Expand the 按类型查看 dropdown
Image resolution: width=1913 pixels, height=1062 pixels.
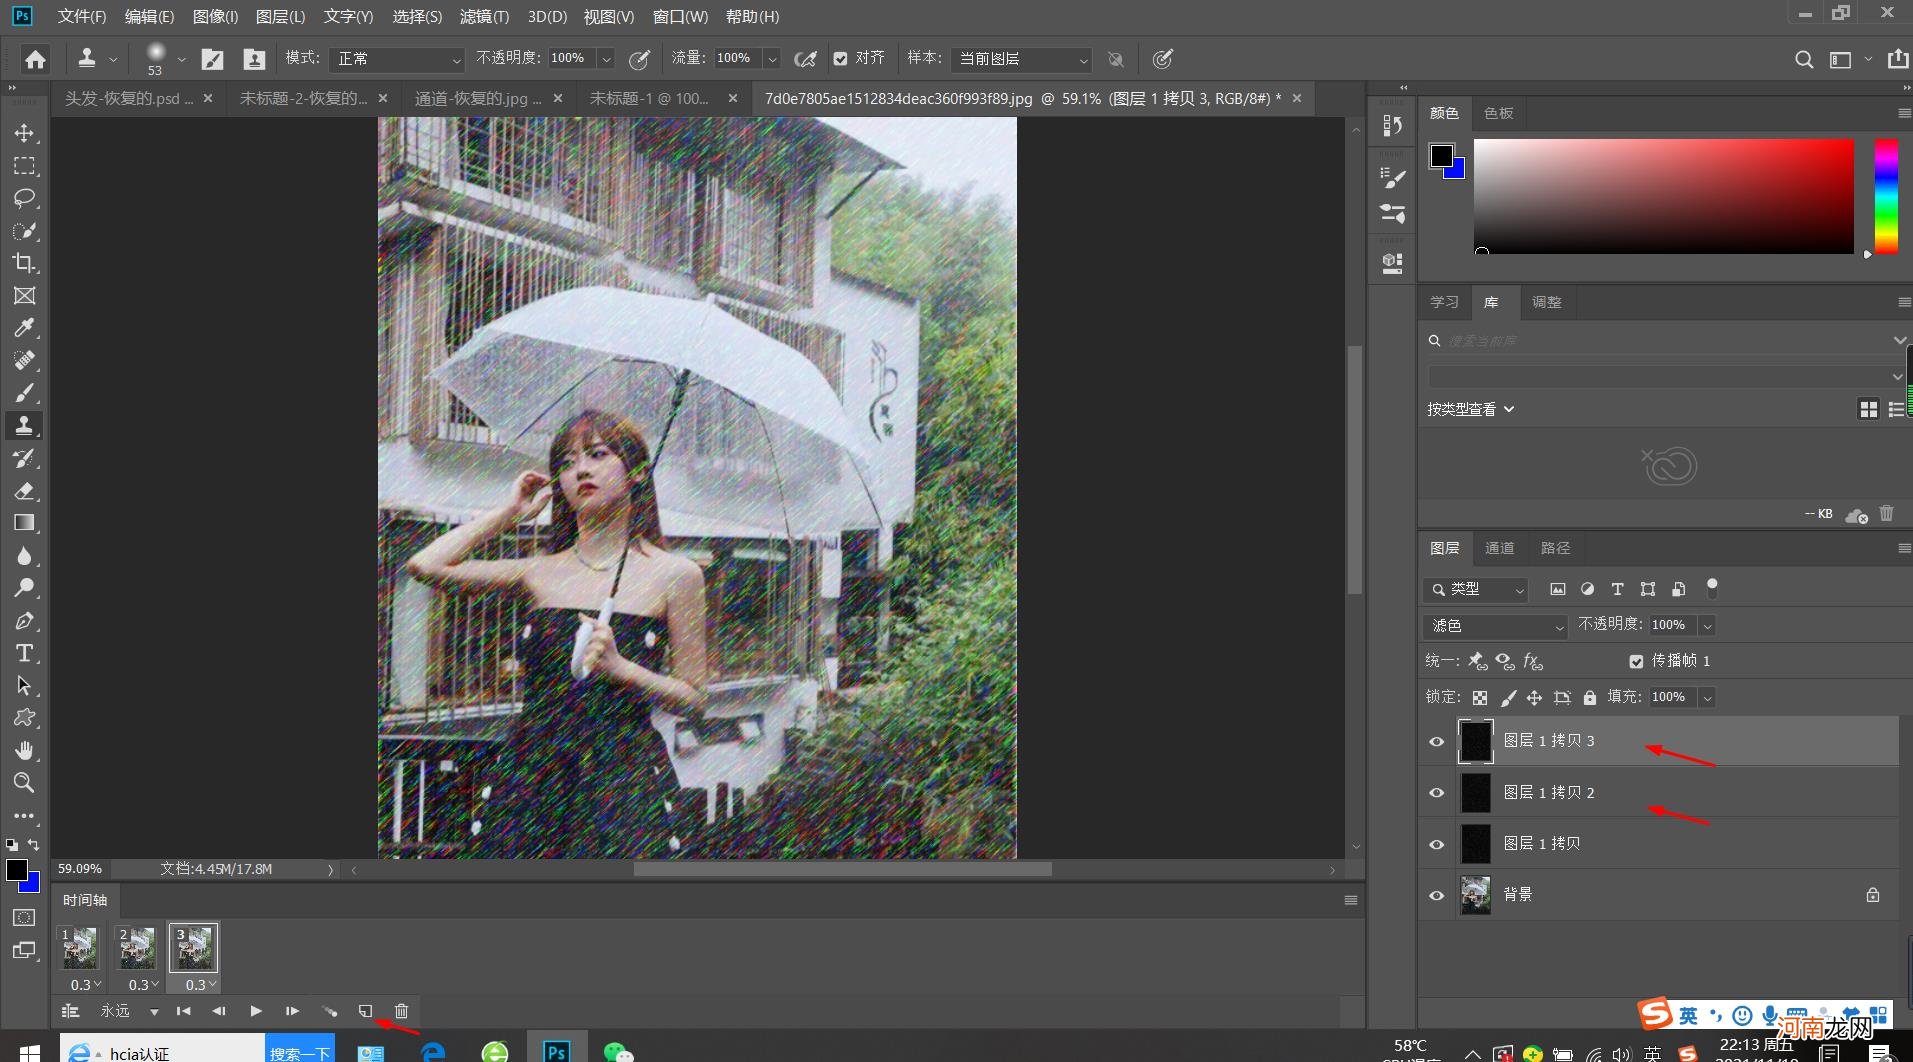coord(1471,409)
